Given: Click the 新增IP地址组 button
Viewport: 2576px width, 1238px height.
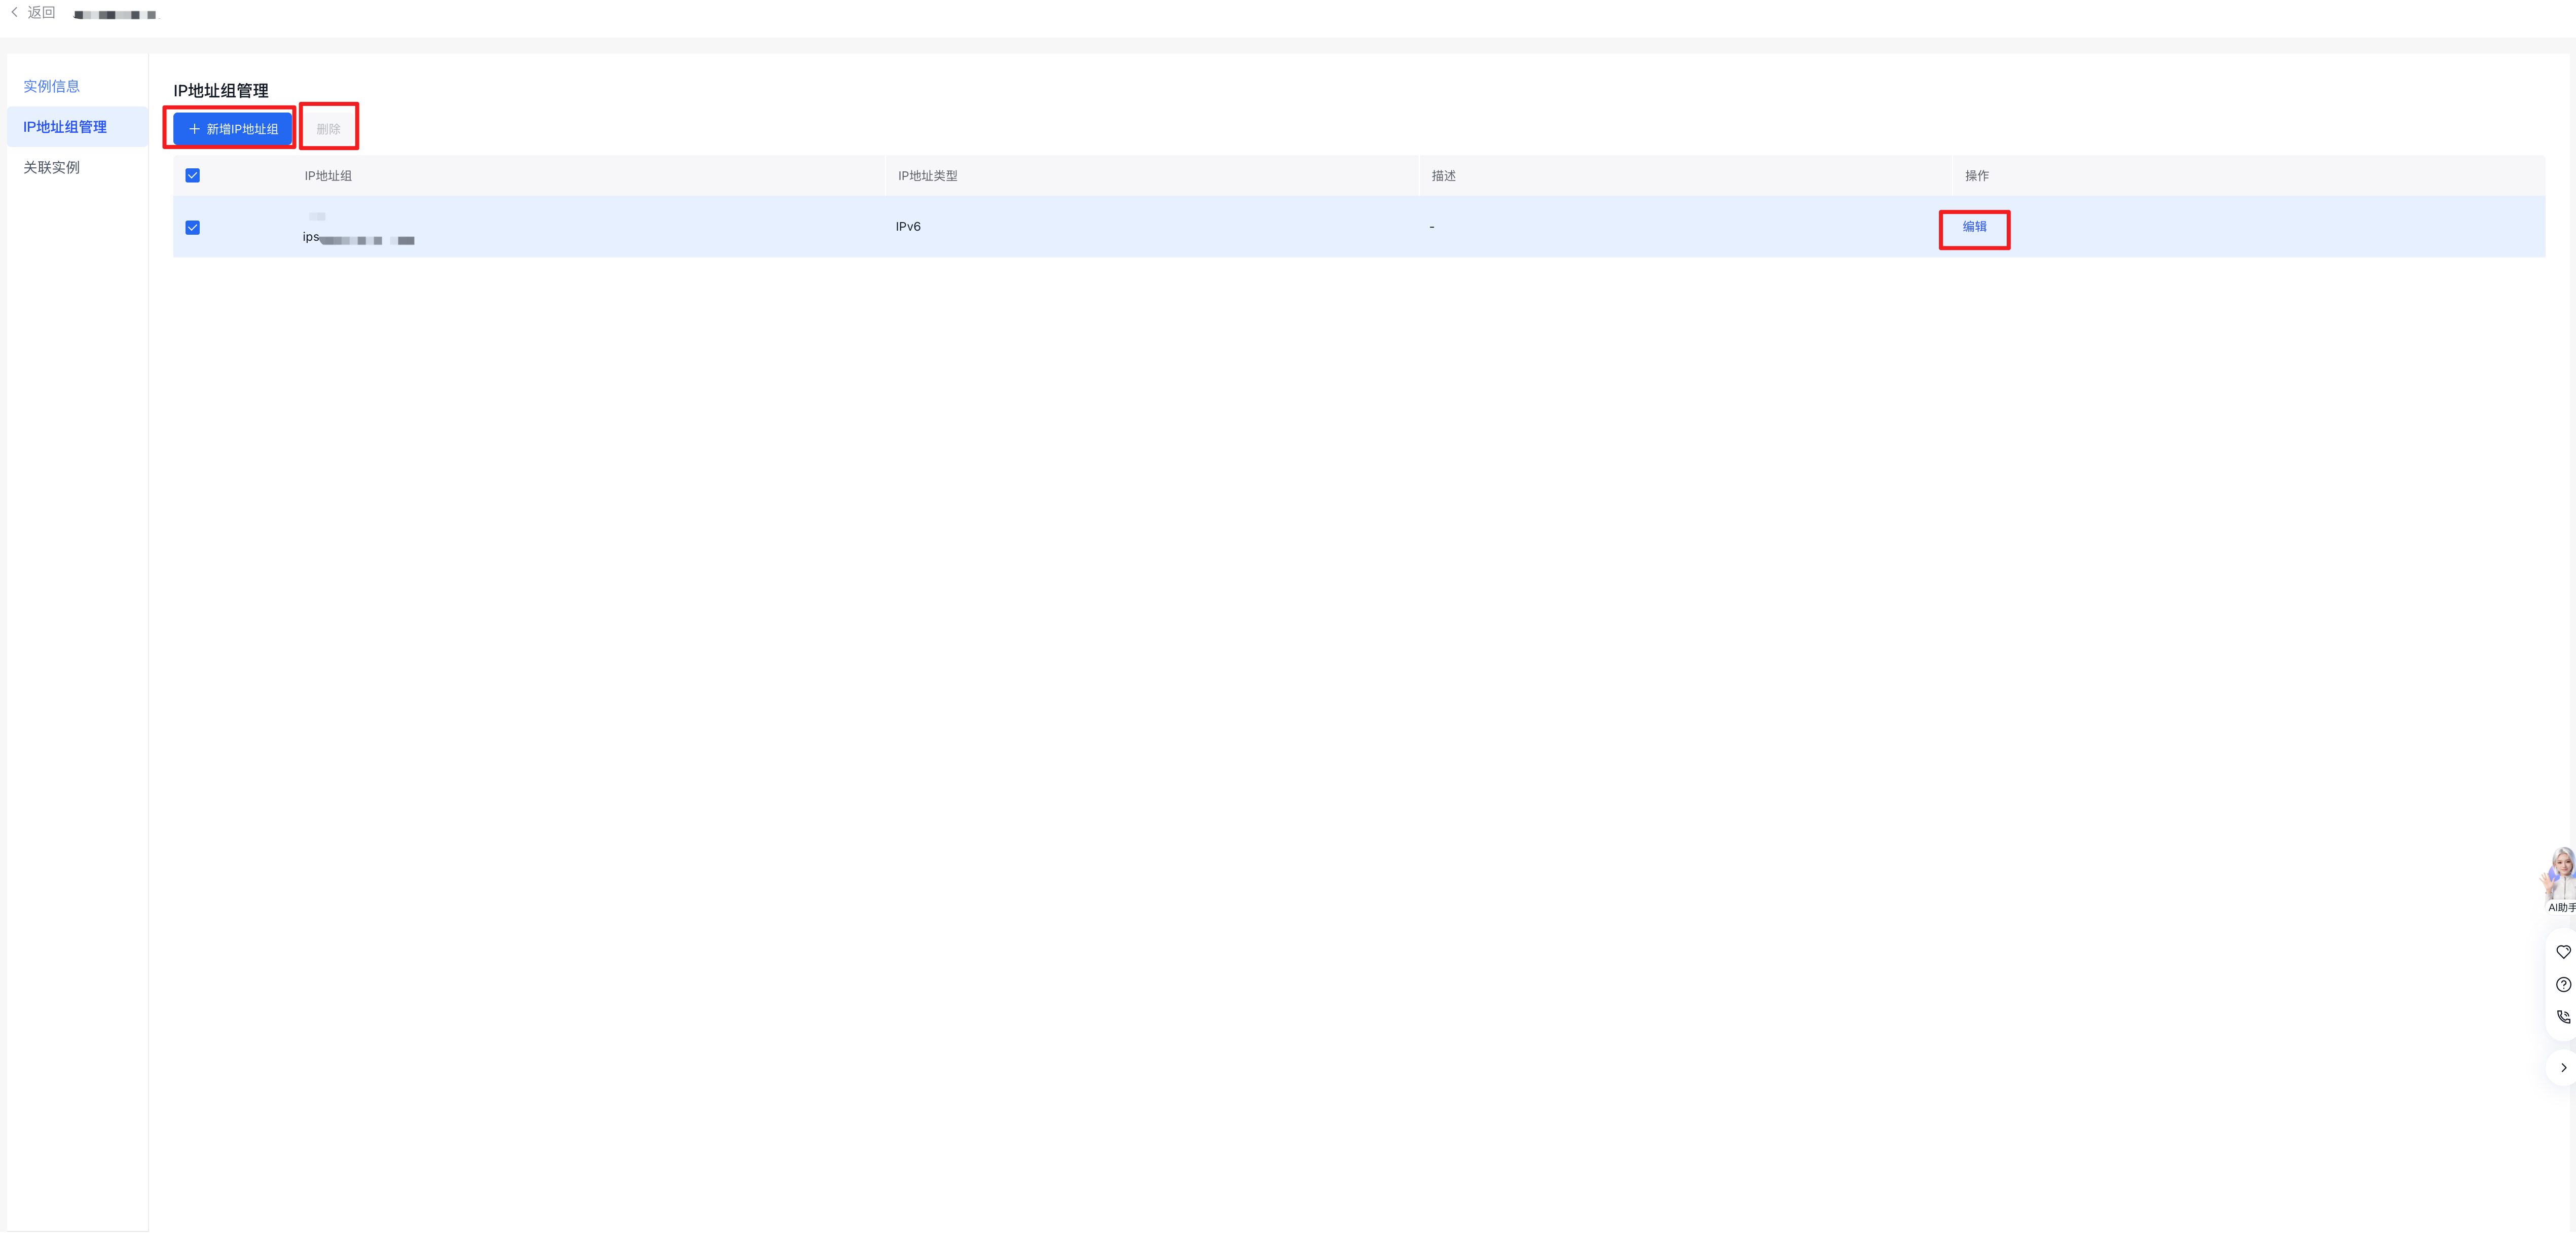Looking at the screenshot, I should (233, 129).
